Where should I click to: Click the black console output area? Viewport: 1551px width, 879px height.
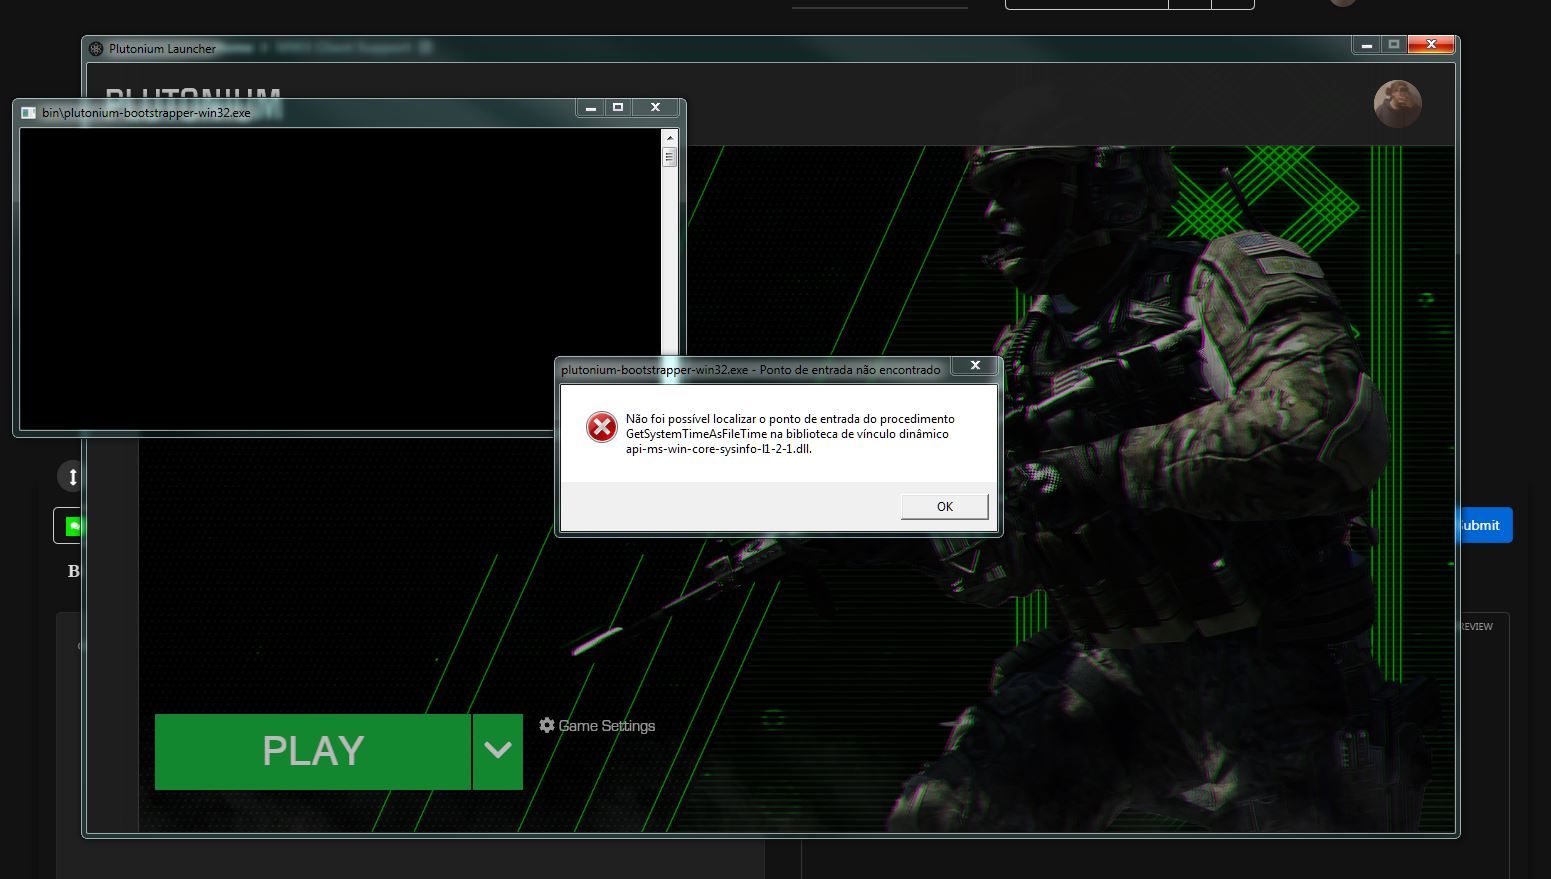(x=340, y=279)
